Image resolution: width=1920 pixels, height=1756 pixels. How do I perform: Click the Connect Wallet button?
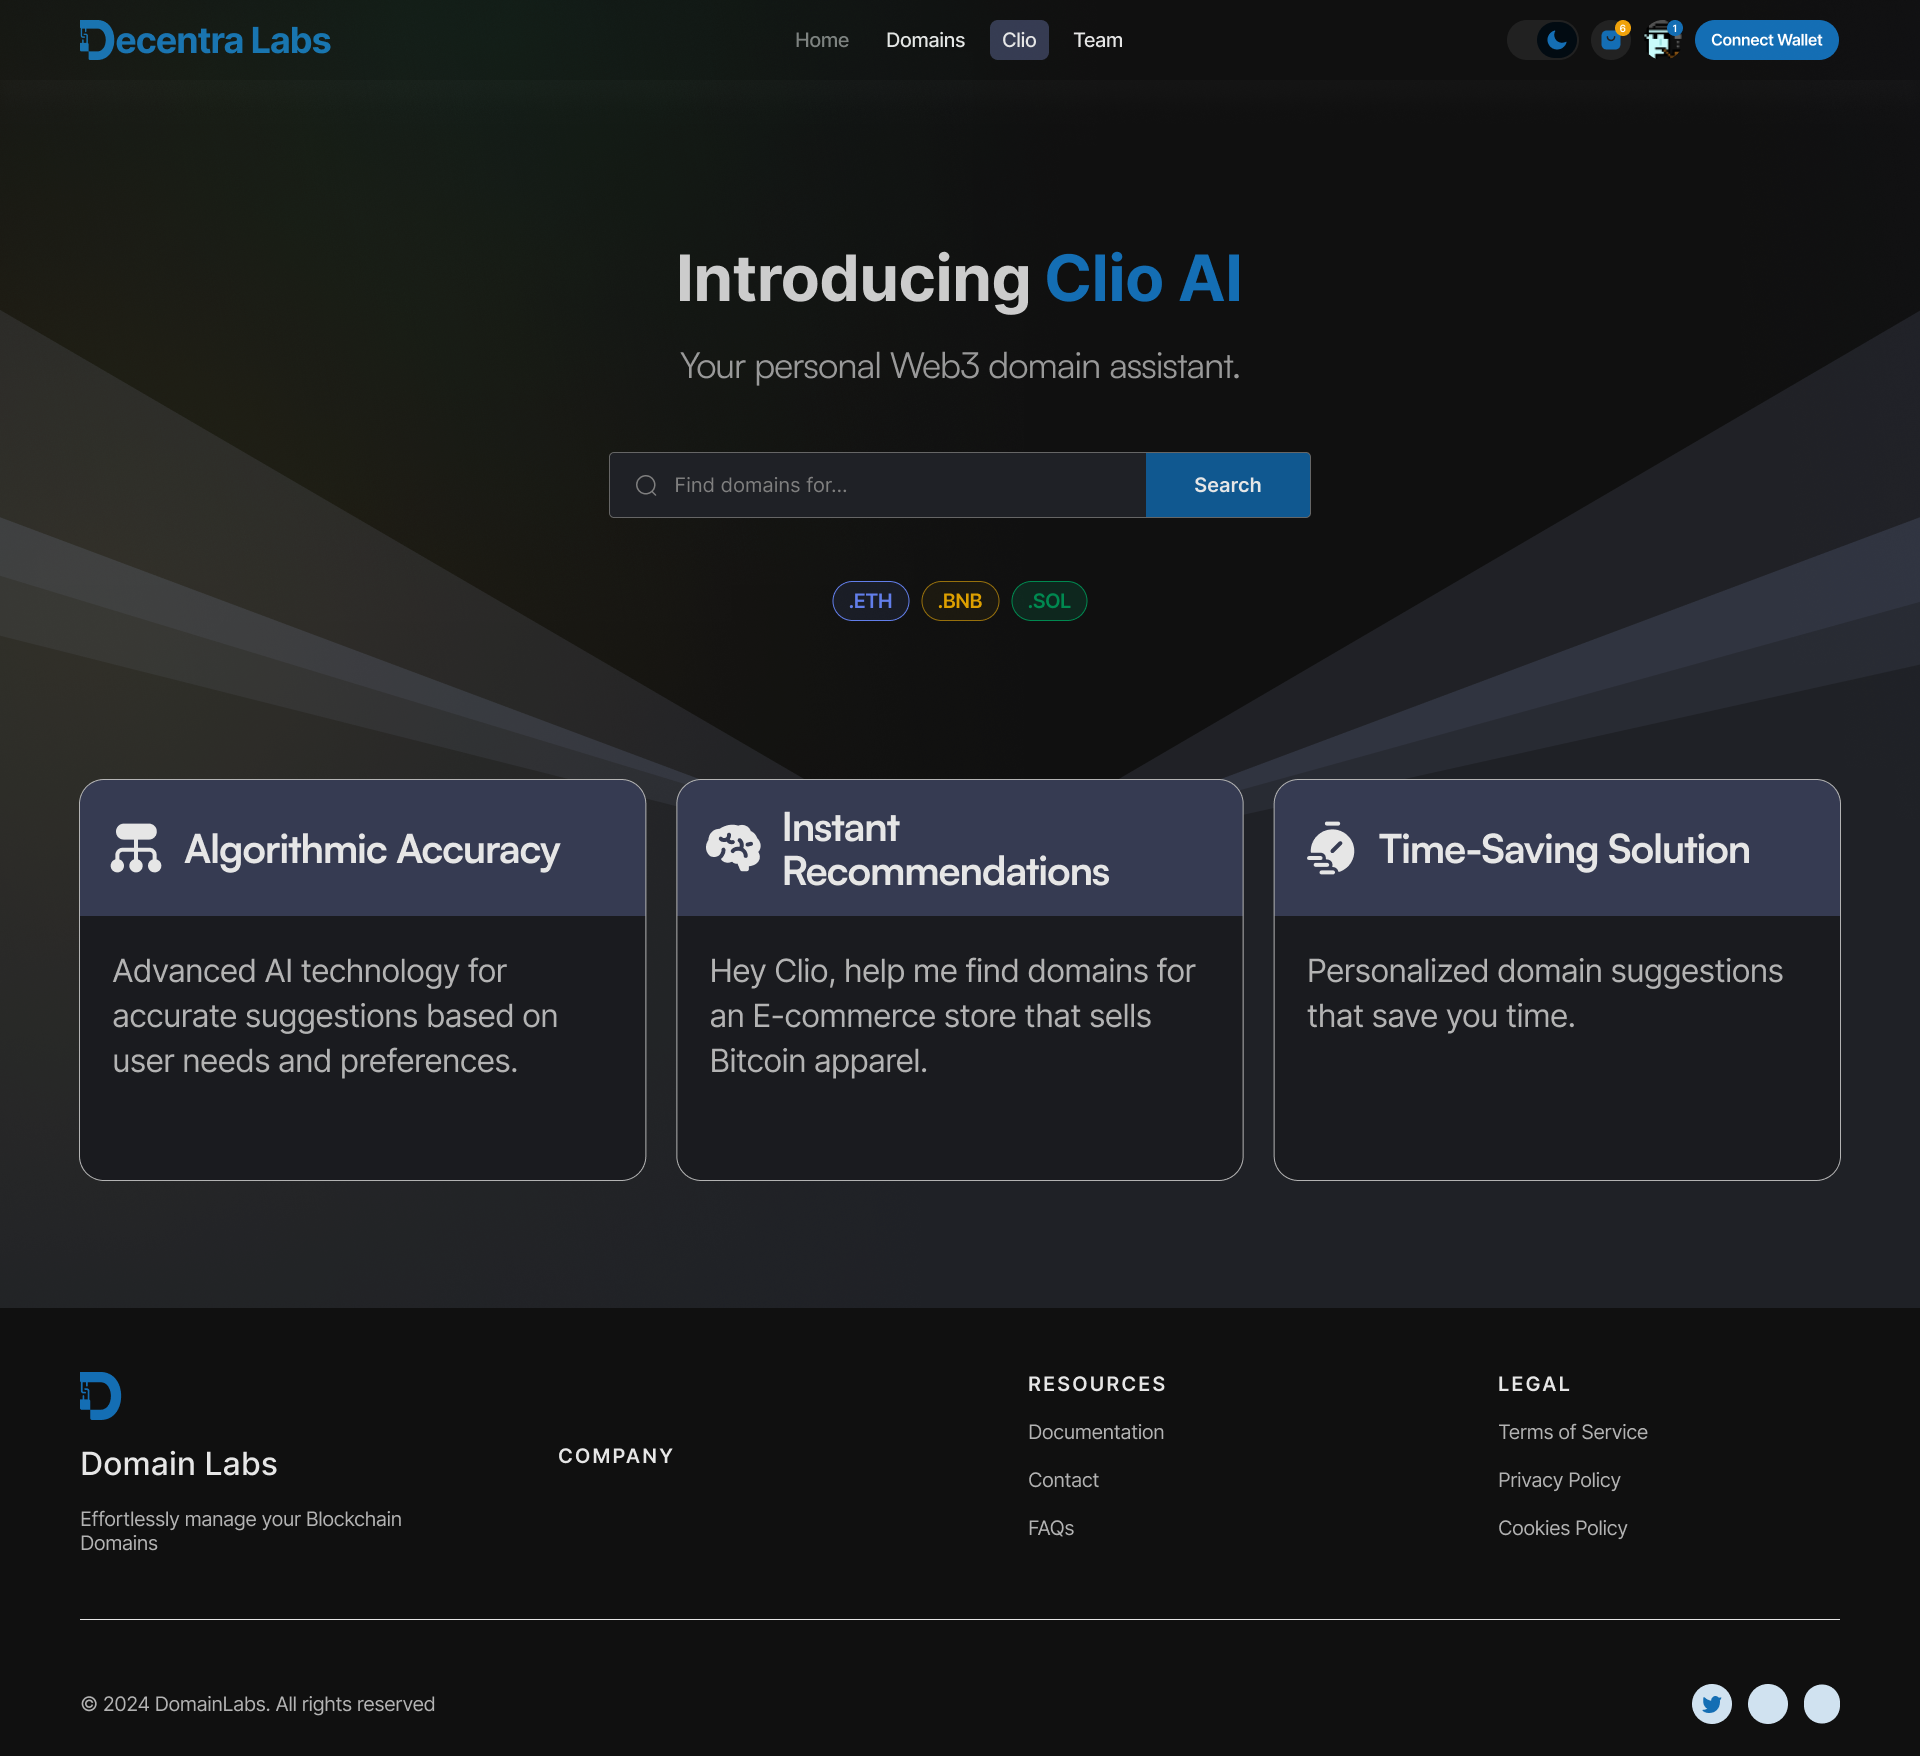[1766, 40]
